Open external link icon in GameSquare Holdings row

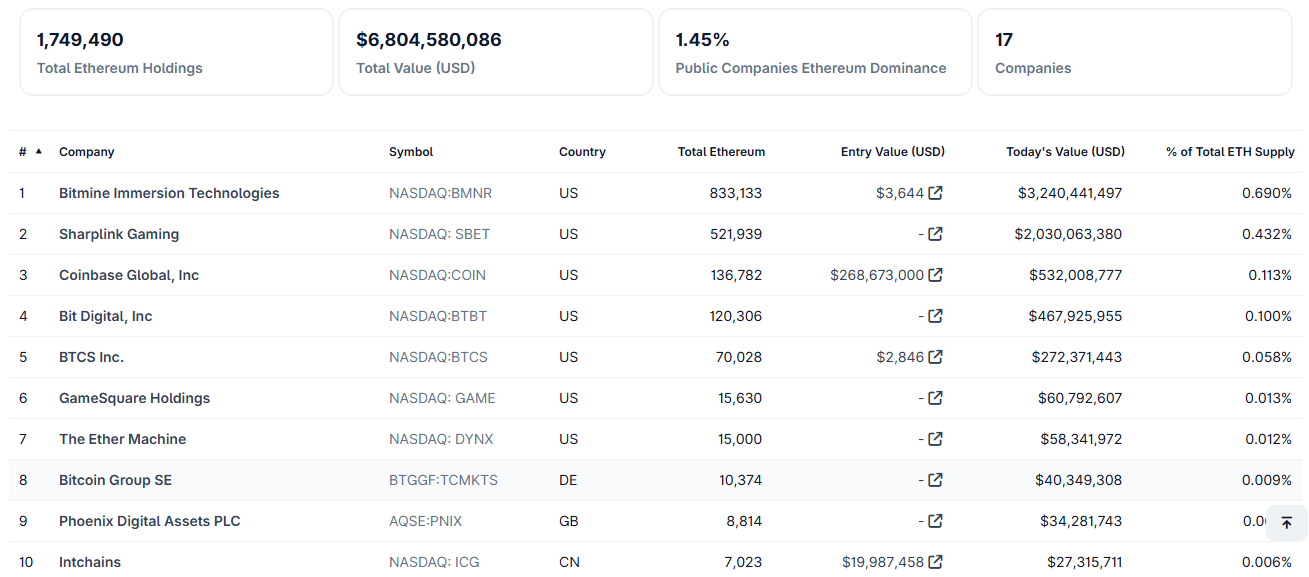pyautogui.click(x=936, y=398)
